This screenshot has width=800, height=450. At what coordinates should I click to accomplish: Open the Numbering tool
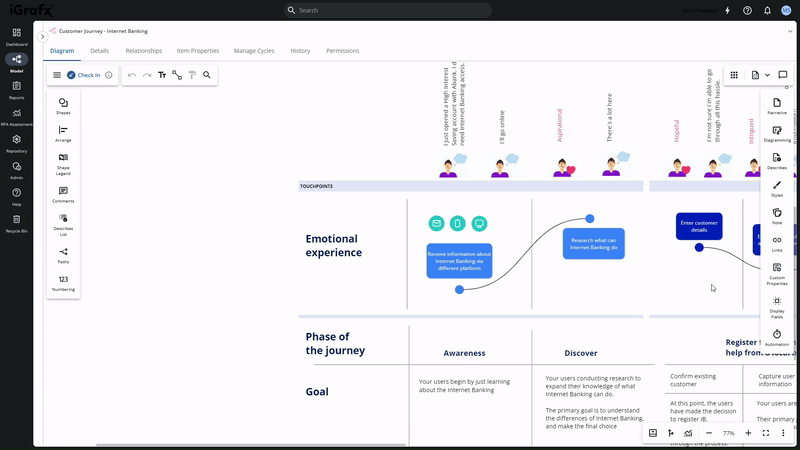pos(63,282)
